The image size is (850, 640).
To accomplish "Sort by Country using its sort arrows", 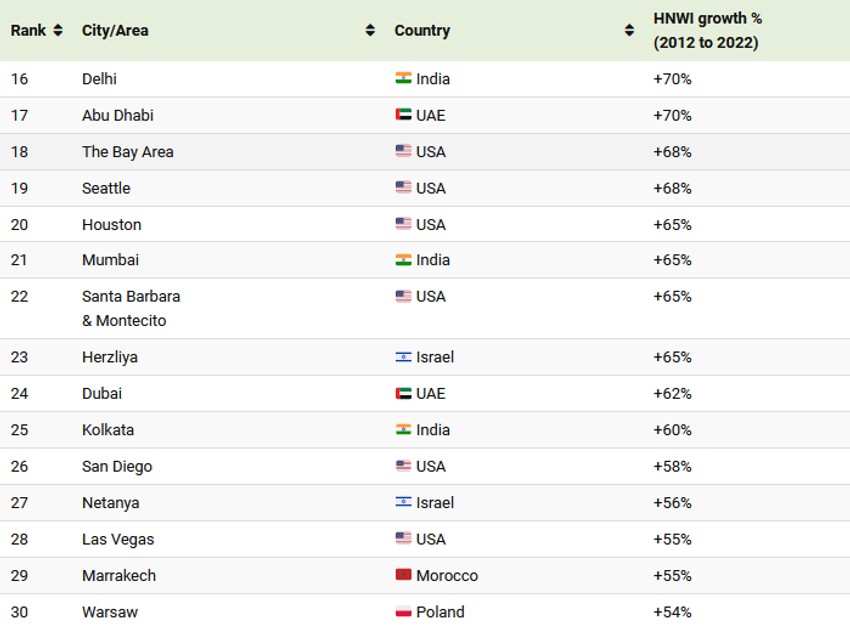I will tap(629, 31).
